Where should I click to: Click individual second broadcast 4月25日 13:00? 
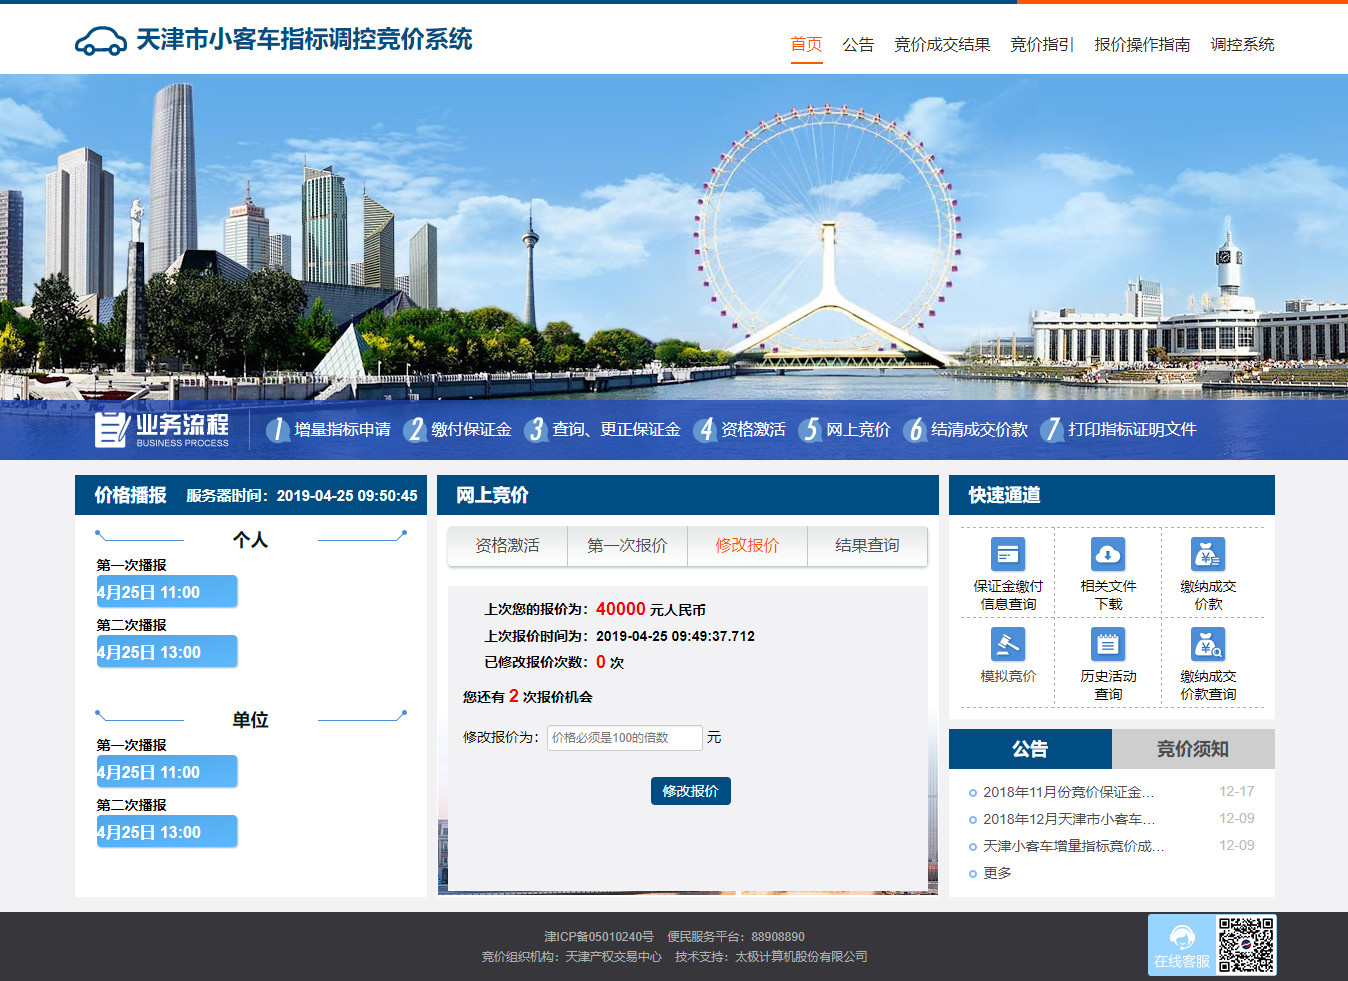pyautogui.click(x=167, y=652)
